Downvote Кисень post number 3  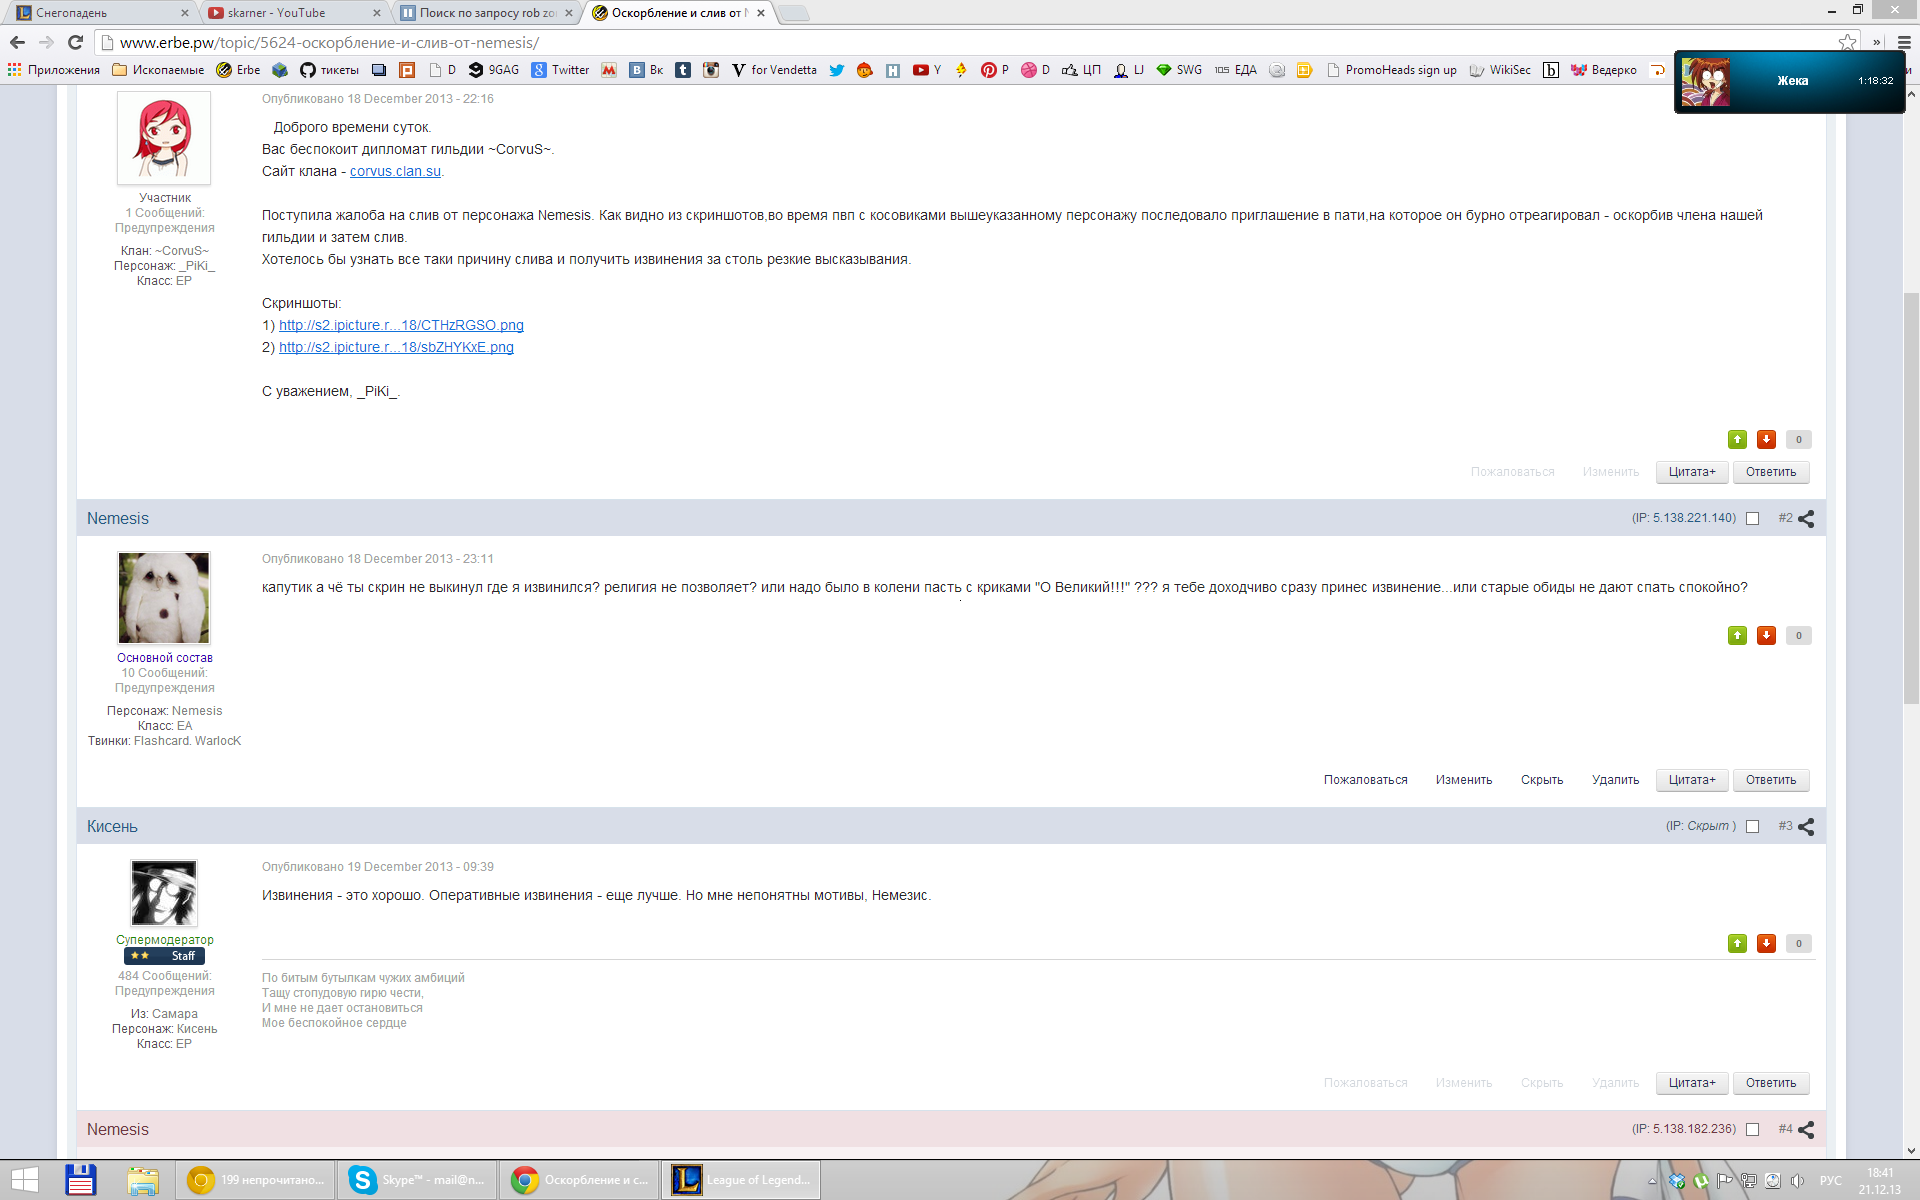[1766, 943]
